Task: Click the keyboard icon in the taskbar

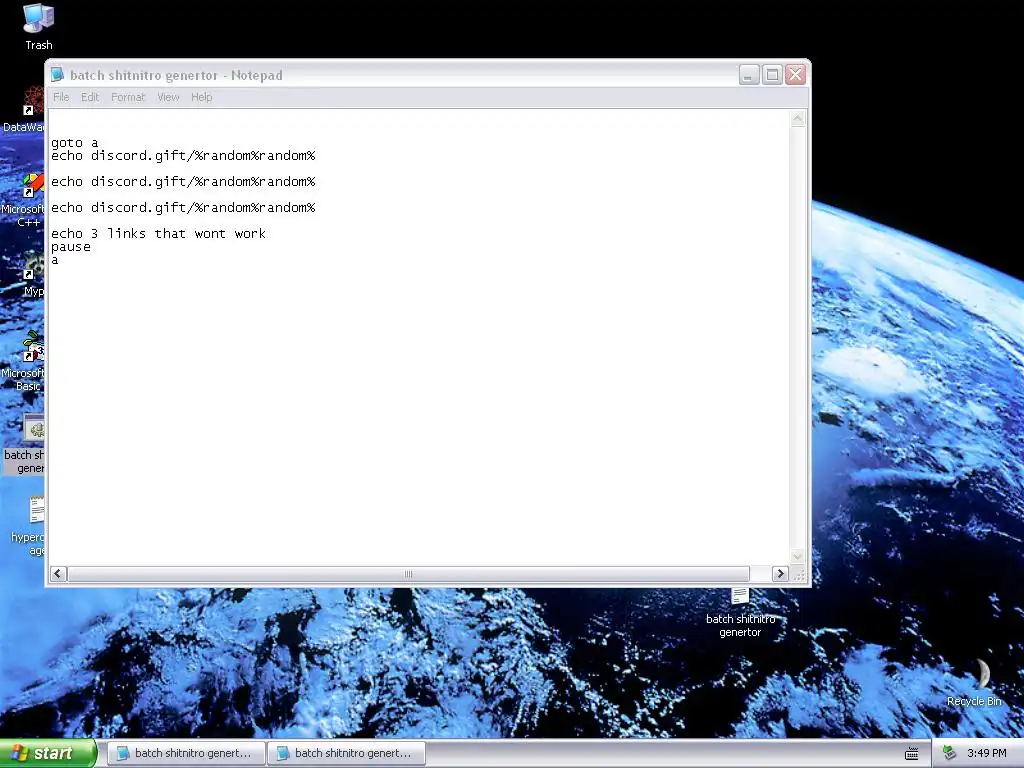Action: pos(912,754)
